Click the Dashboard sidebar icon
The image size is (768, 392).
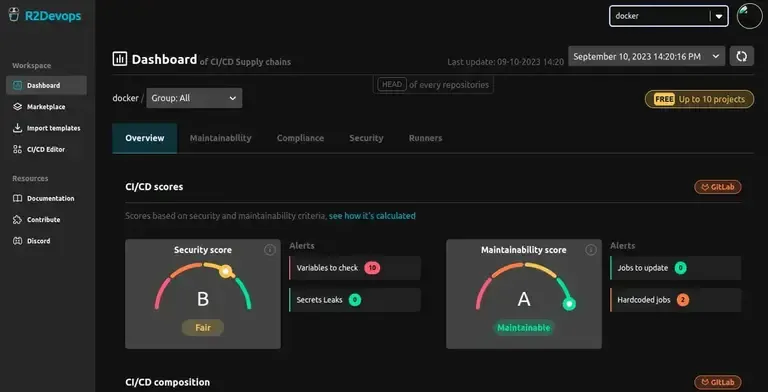[x=18, y=85]
